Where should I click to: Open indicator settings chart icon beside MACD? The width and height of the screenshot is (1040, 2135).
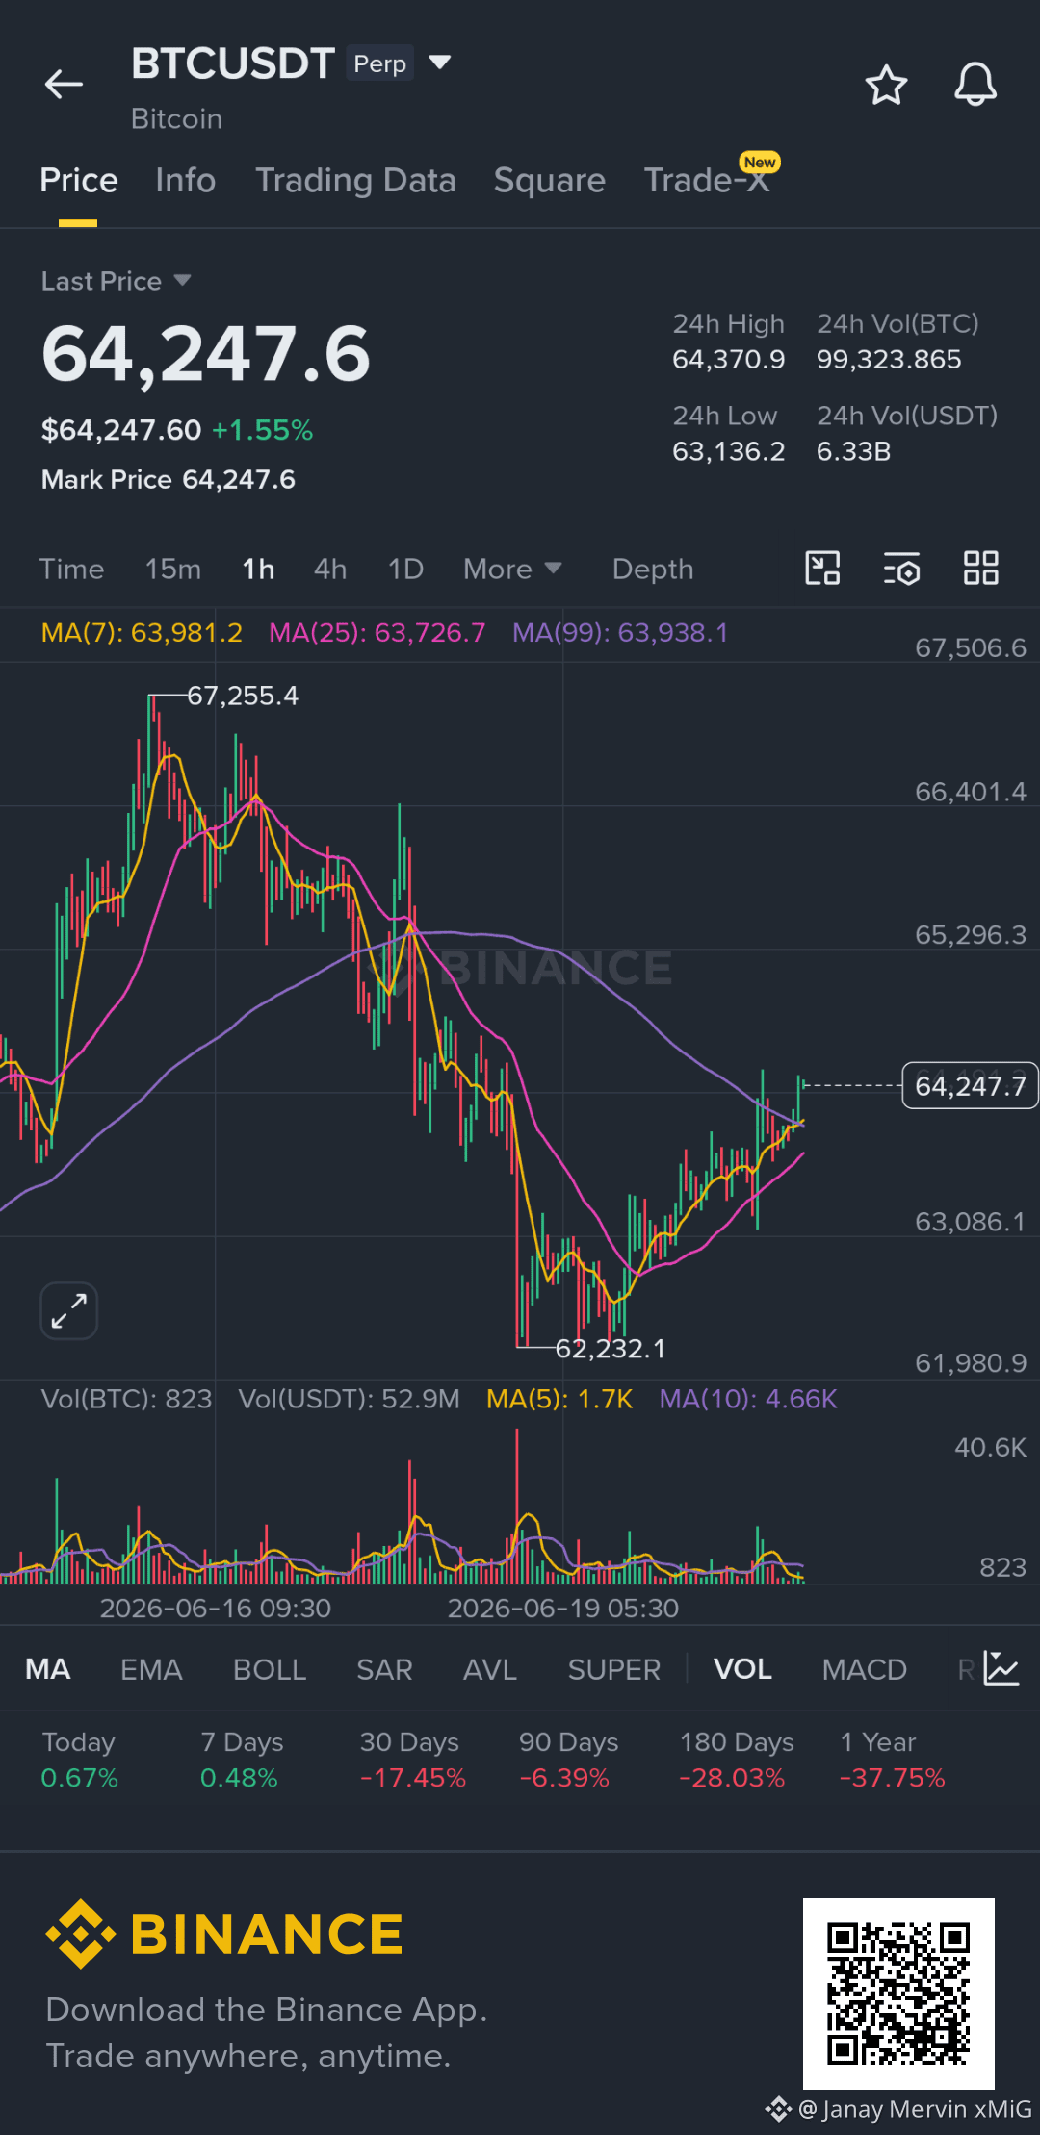point(1001,1668)
